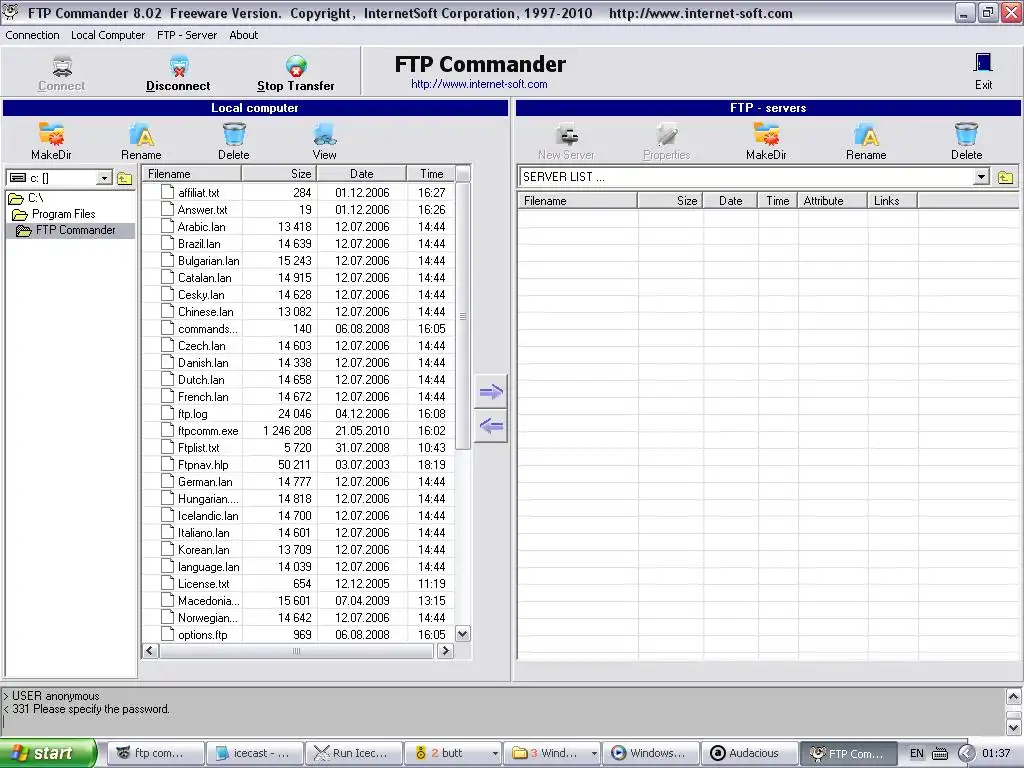Switch to Audacious in taskbar
The height and width of the screenshot is (768, 1024).
pyautogui.click(x=749, y=754)
